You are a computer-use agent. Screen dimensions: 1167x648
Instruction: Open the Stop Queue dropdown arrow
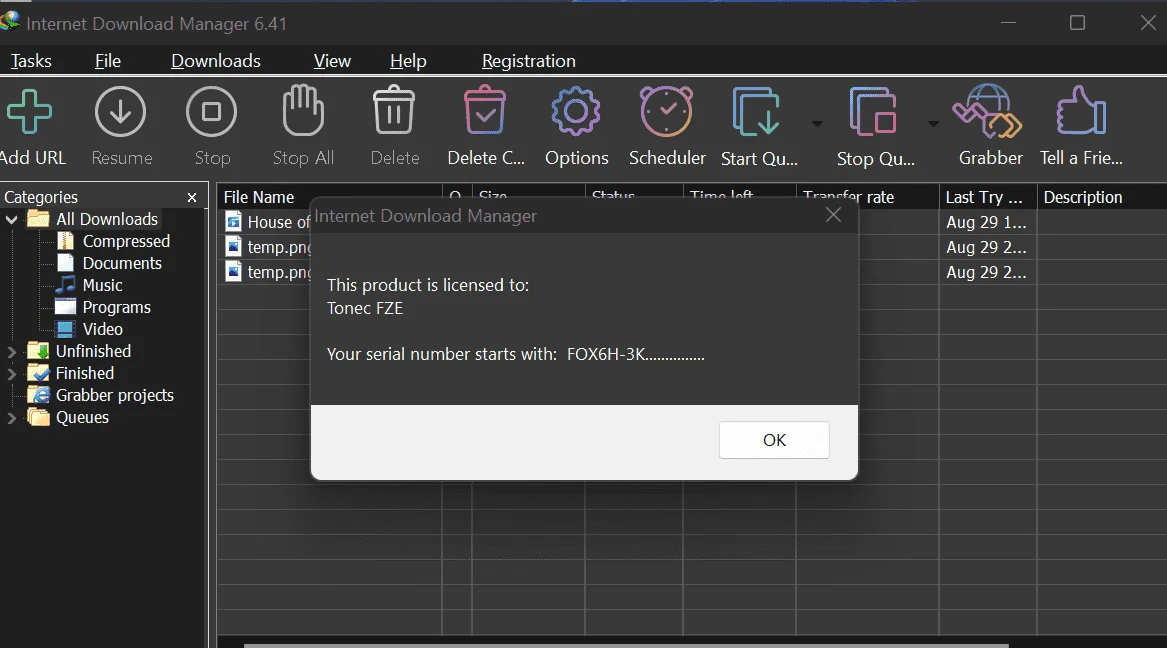[x=933, y=123]
